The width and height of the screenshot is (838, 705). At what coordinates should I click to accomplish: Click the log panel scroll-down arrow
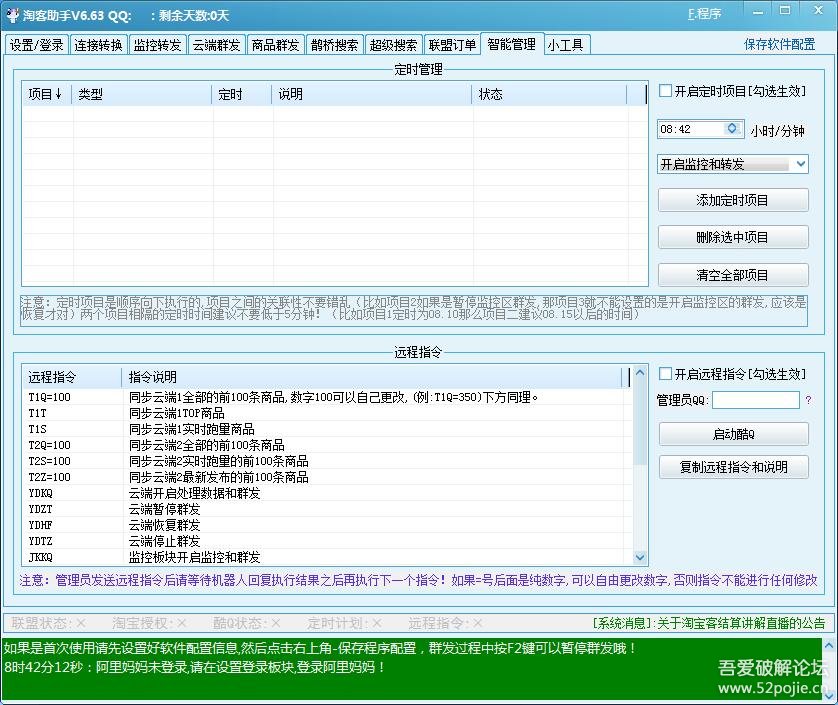829,695
